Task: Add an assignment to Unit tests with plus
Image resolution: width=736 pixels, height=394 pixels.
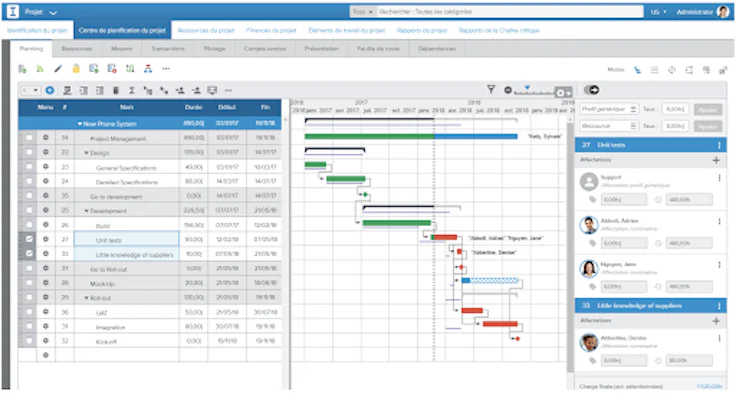Action: pyautogui.click(x=716, y=160)
